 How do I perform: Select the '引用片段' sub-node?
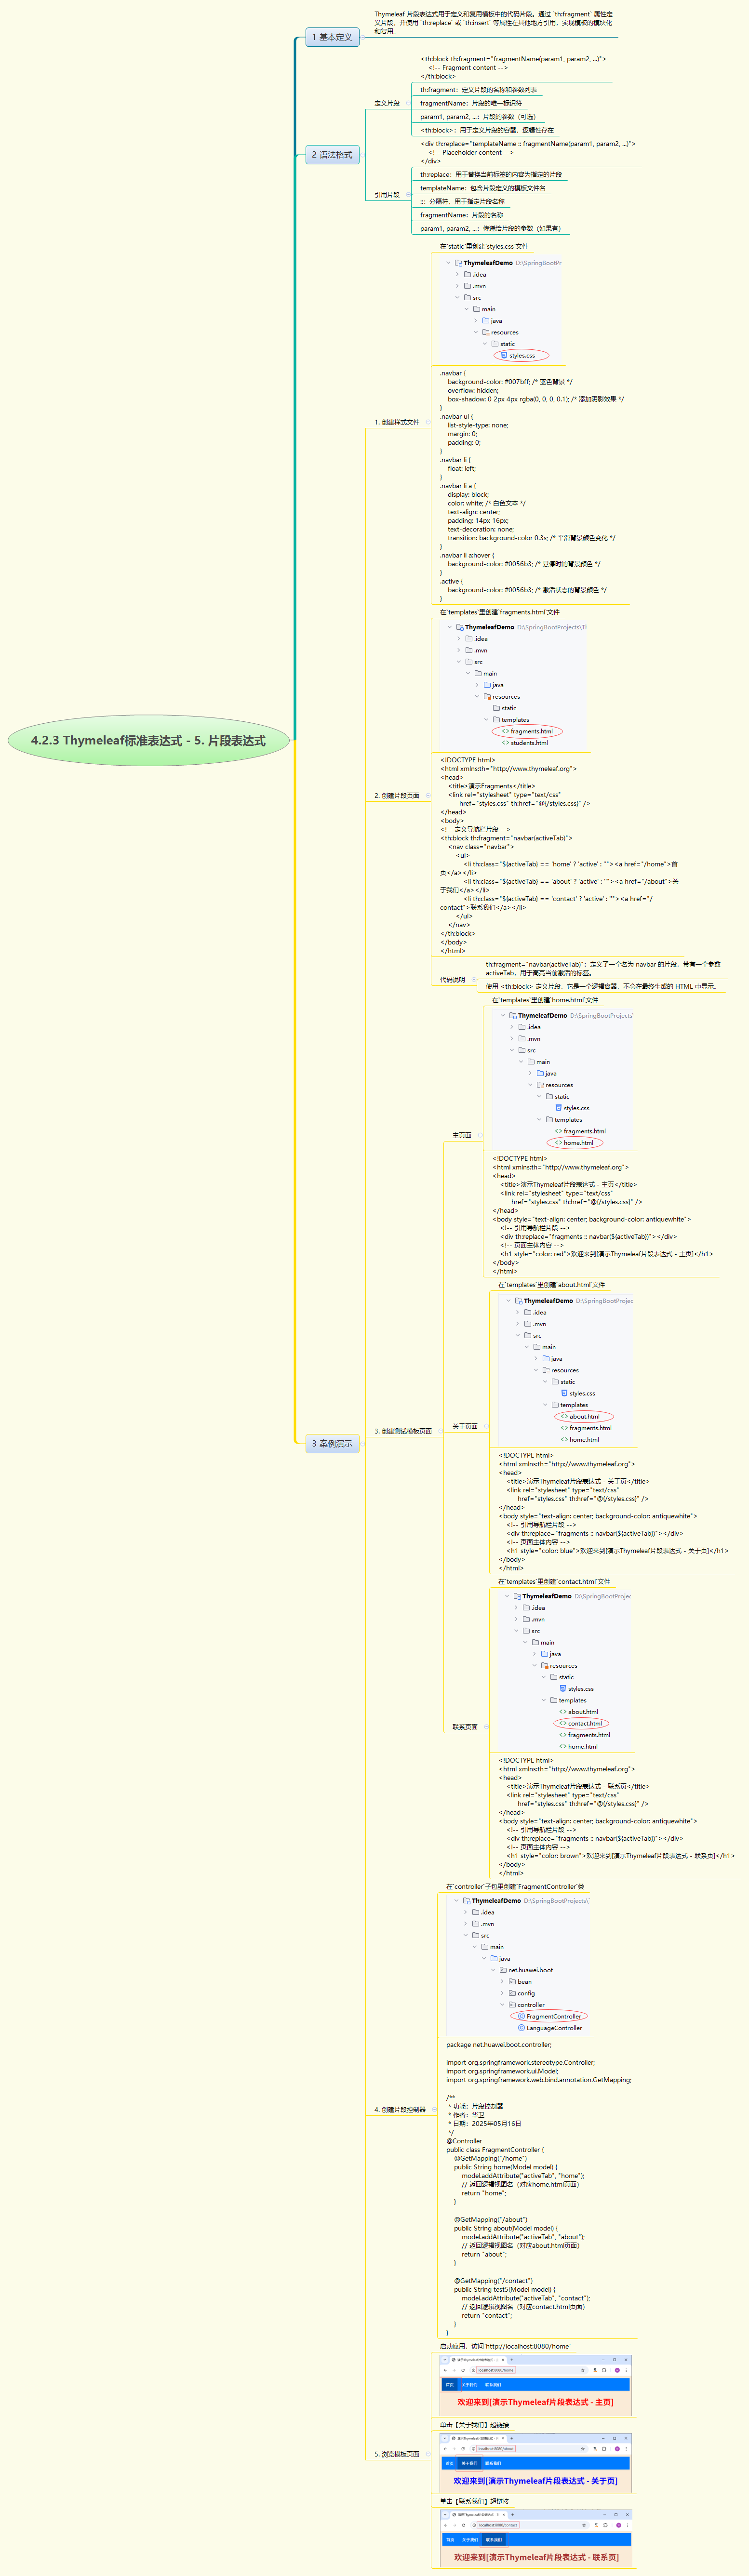387,195
